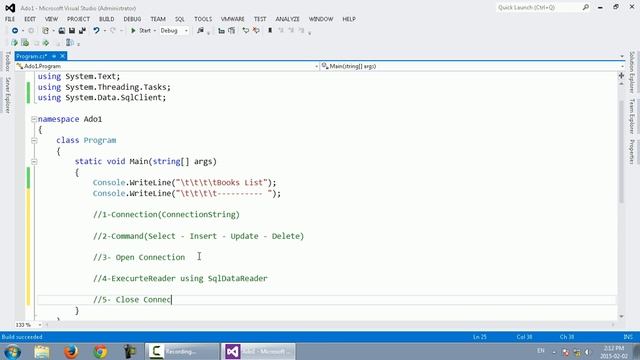Open the Firefox taskbar icon

pos(71,351)
